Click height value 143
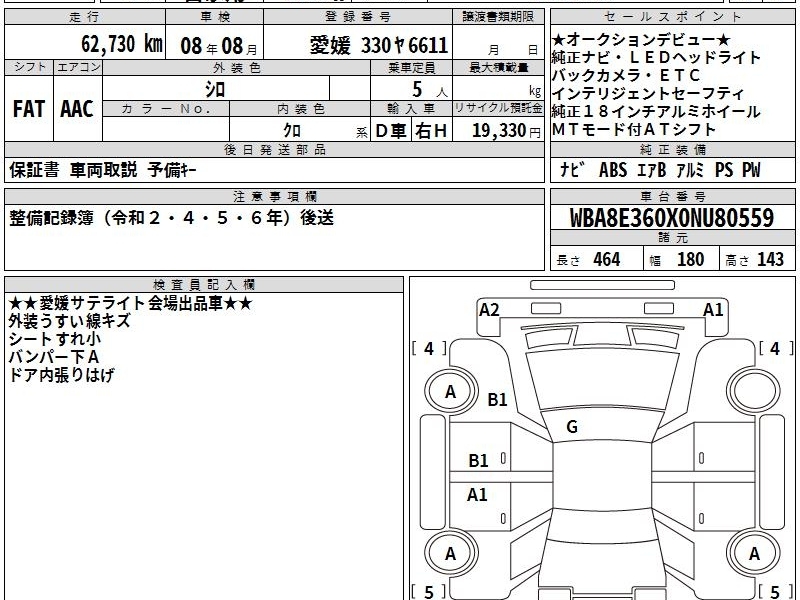 click(770, 260)
